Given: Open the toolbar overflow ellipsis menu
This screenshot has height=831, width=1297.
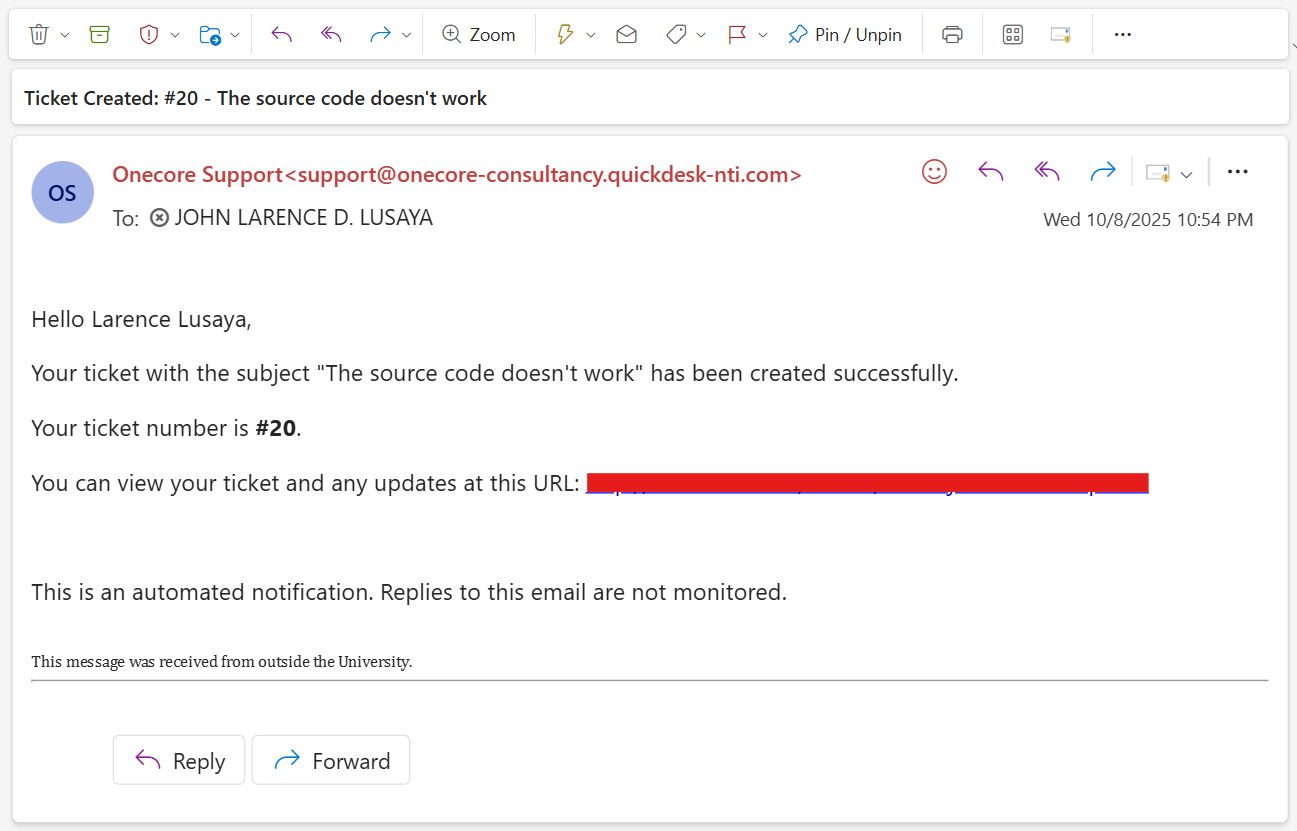Looking at the screenshot, I should pos(1121,33).
